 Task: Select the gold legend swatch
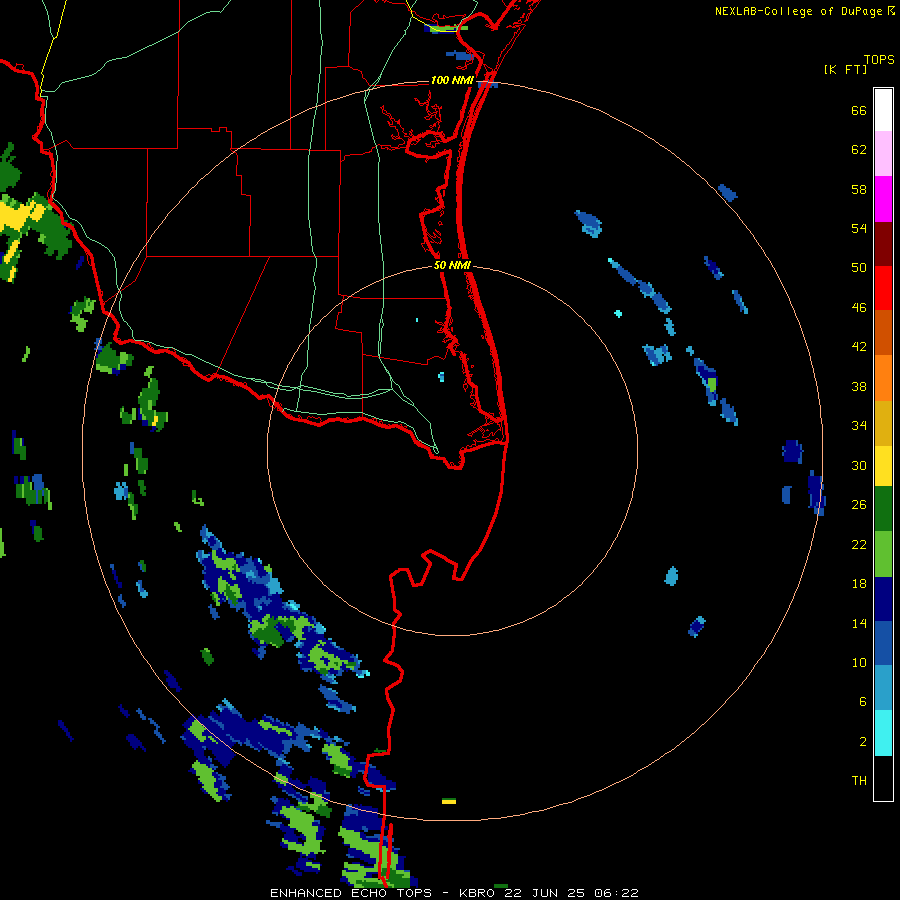point(883,423)
